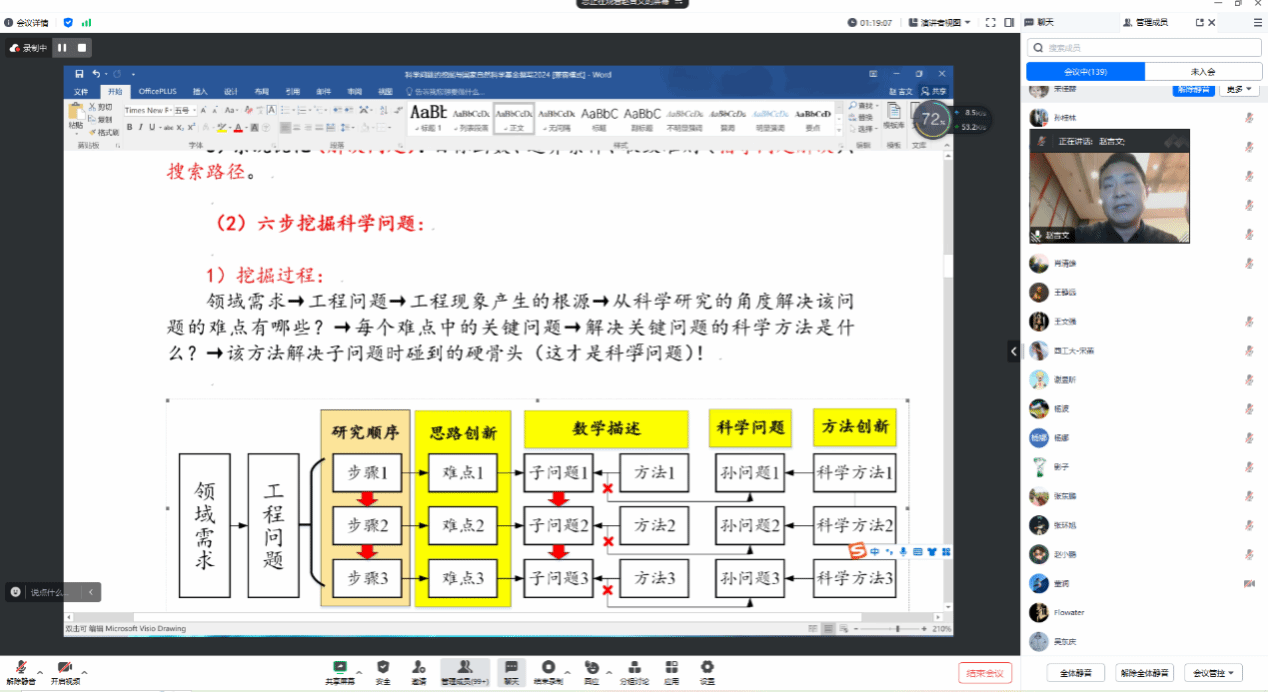Click the Invite (邀请) icon
This screenshot has width=1268, height=692.
coord(419,668)
